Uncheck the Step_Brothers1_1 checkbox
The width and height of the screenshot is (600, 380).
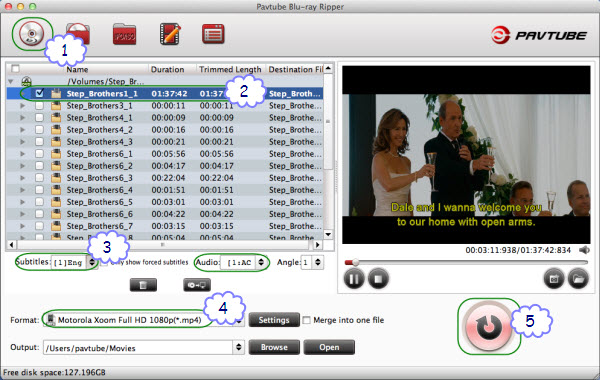[39, 93]
